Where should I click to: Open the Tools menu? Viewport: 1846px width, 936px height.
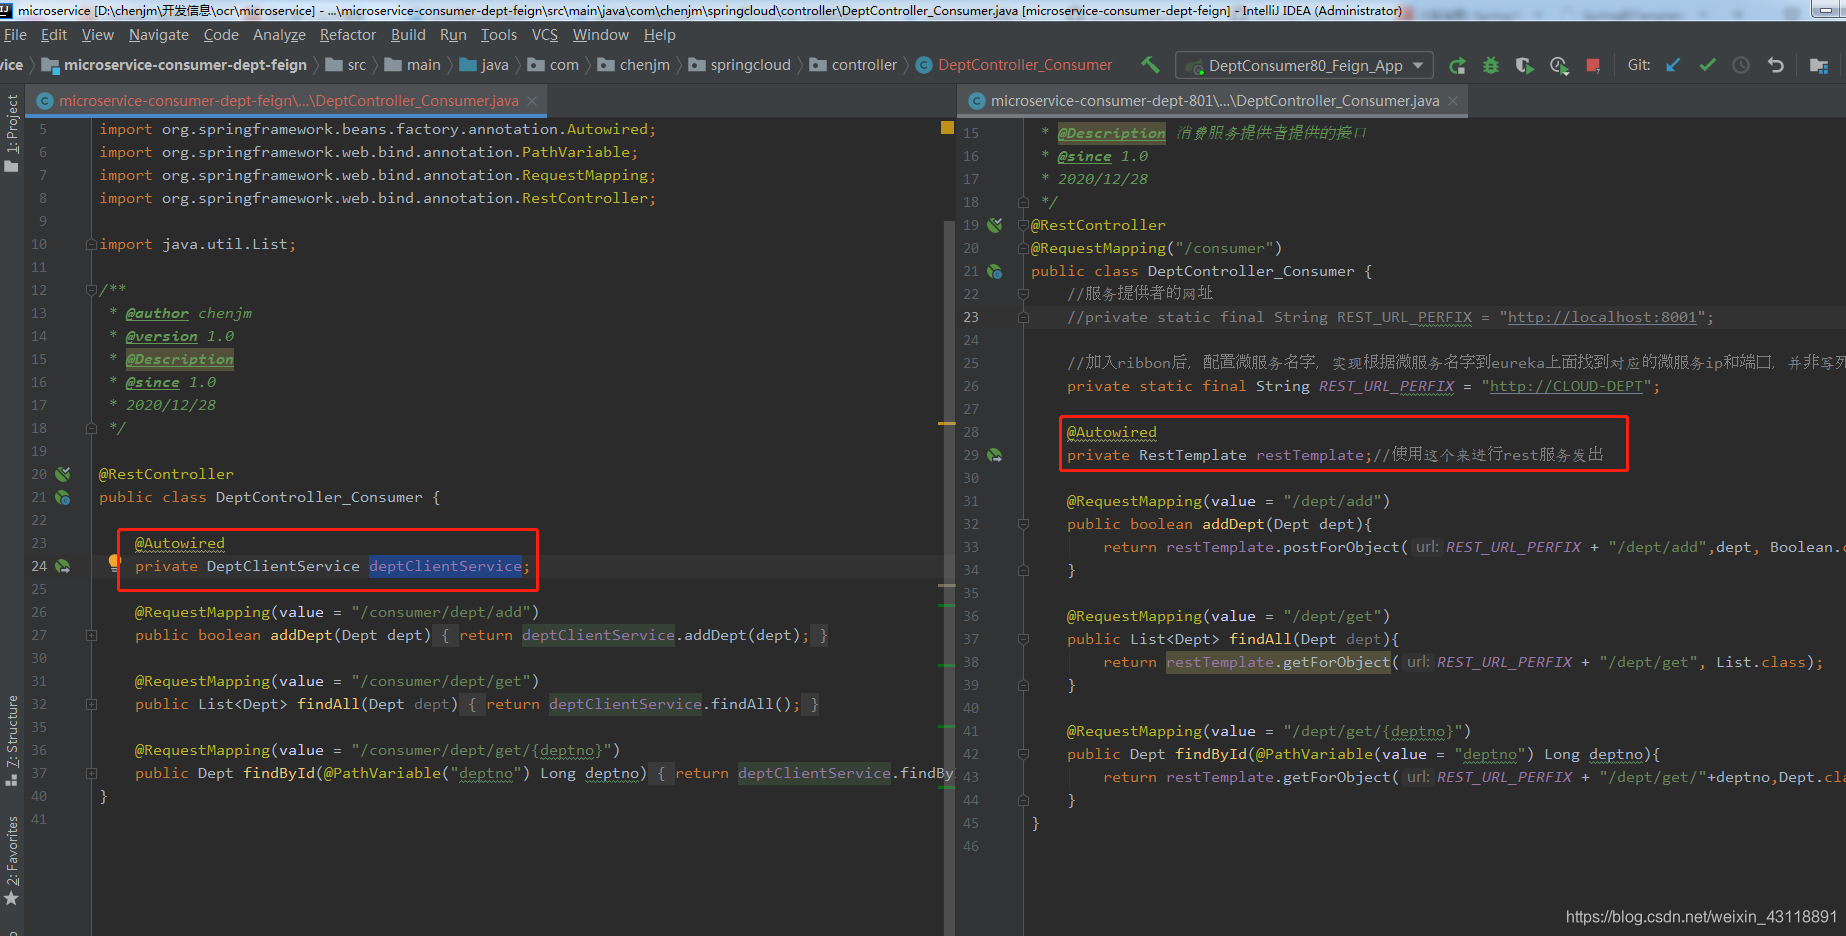tap(499, 35)
